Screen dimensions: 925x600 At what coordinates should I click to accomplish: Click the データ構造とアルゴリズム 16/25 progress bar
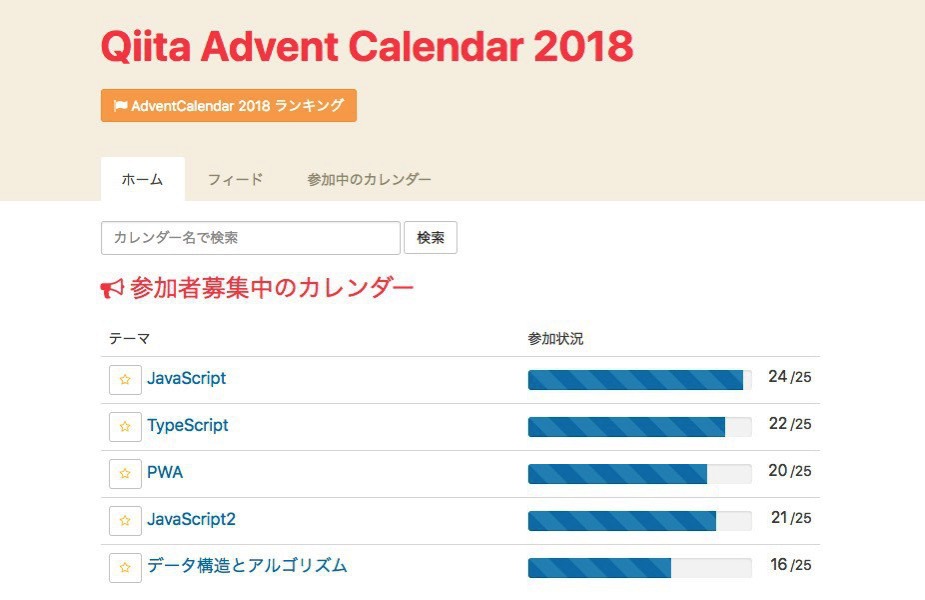pyautogui.click(x=639, y=567)
